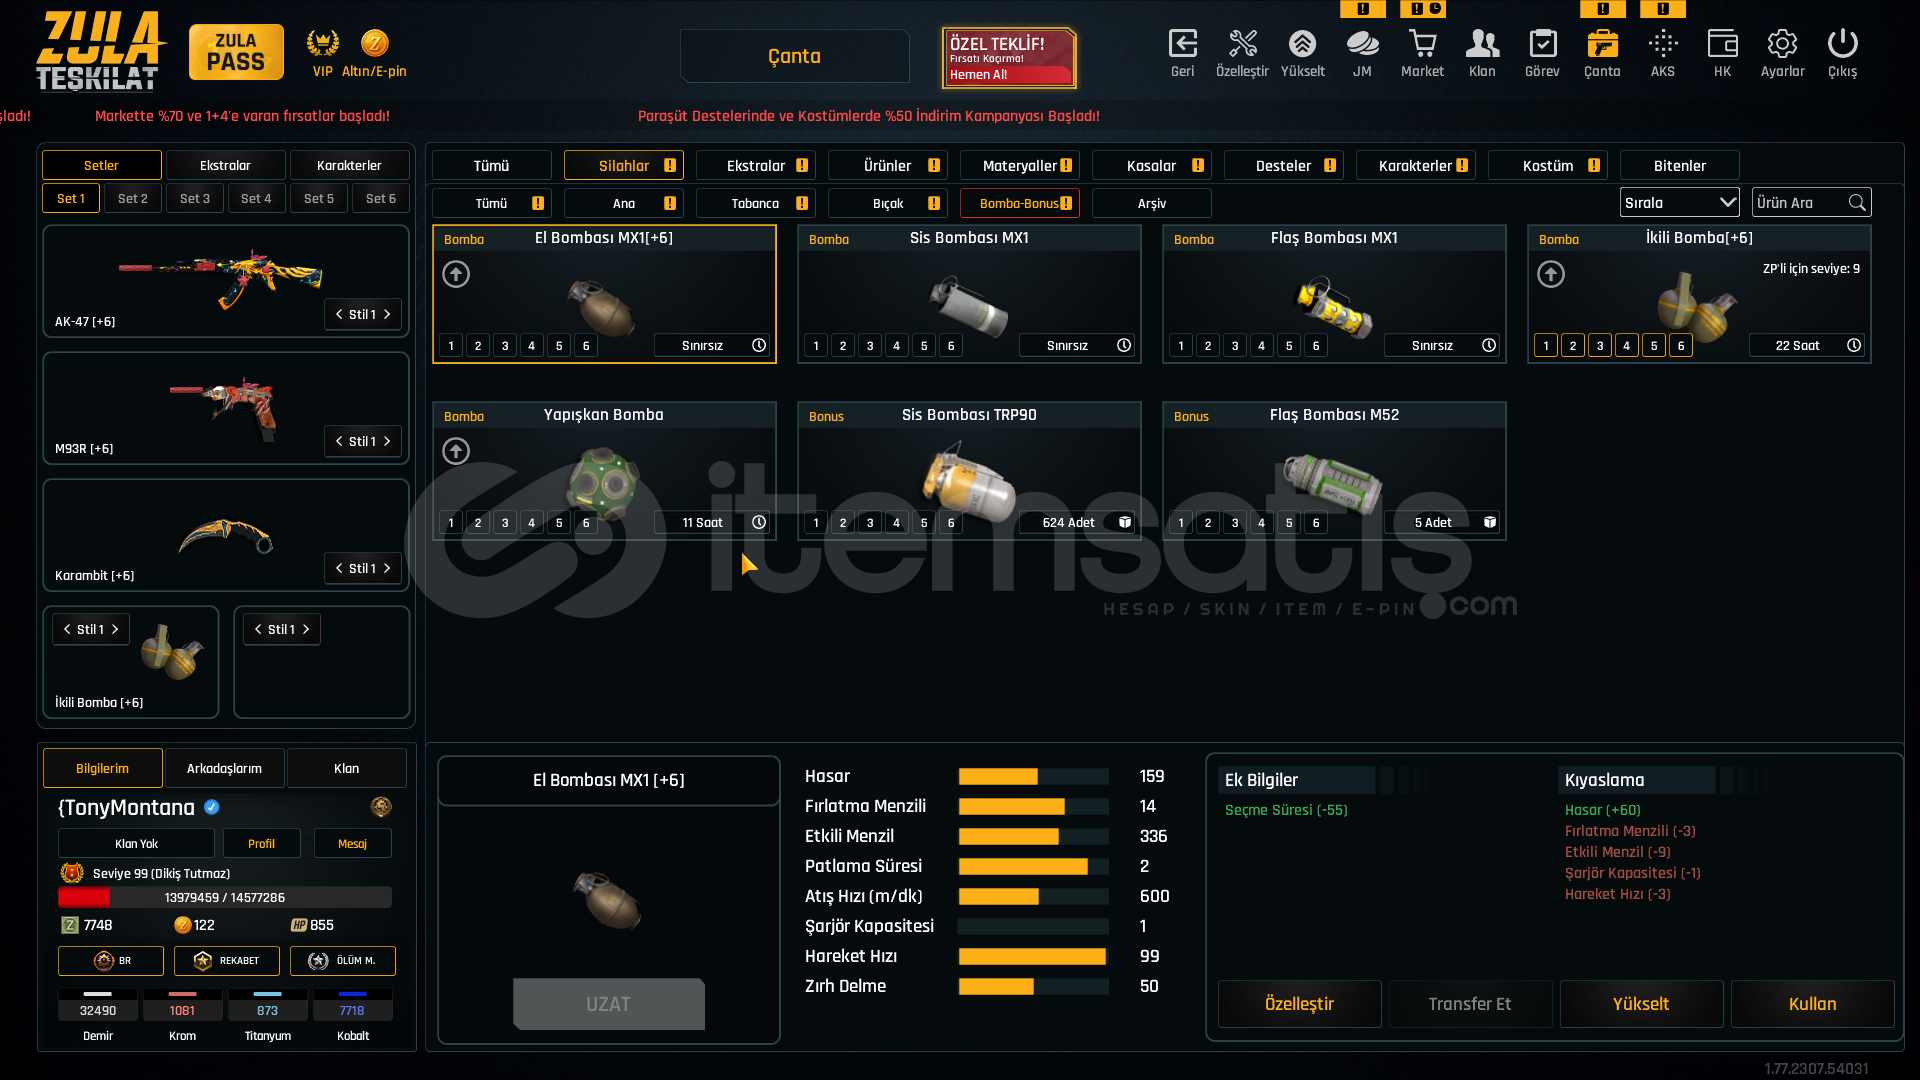Select the Silahlar category tab
This screenshot has height=1080, width=1920.
coord(624,165)
